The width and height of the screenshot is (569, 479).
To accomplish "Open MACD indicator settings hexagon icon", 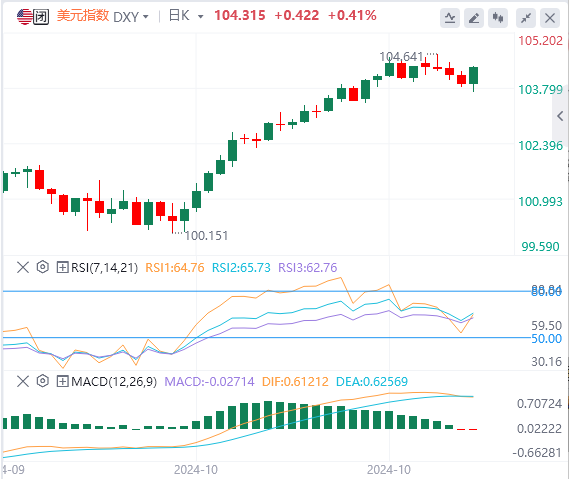I will [x=42, y=381].
